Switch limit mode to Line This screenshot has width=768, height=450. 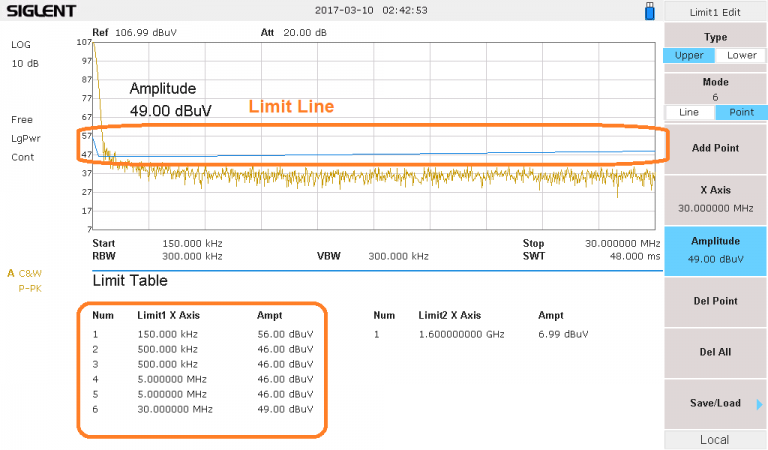pos(689,112)
